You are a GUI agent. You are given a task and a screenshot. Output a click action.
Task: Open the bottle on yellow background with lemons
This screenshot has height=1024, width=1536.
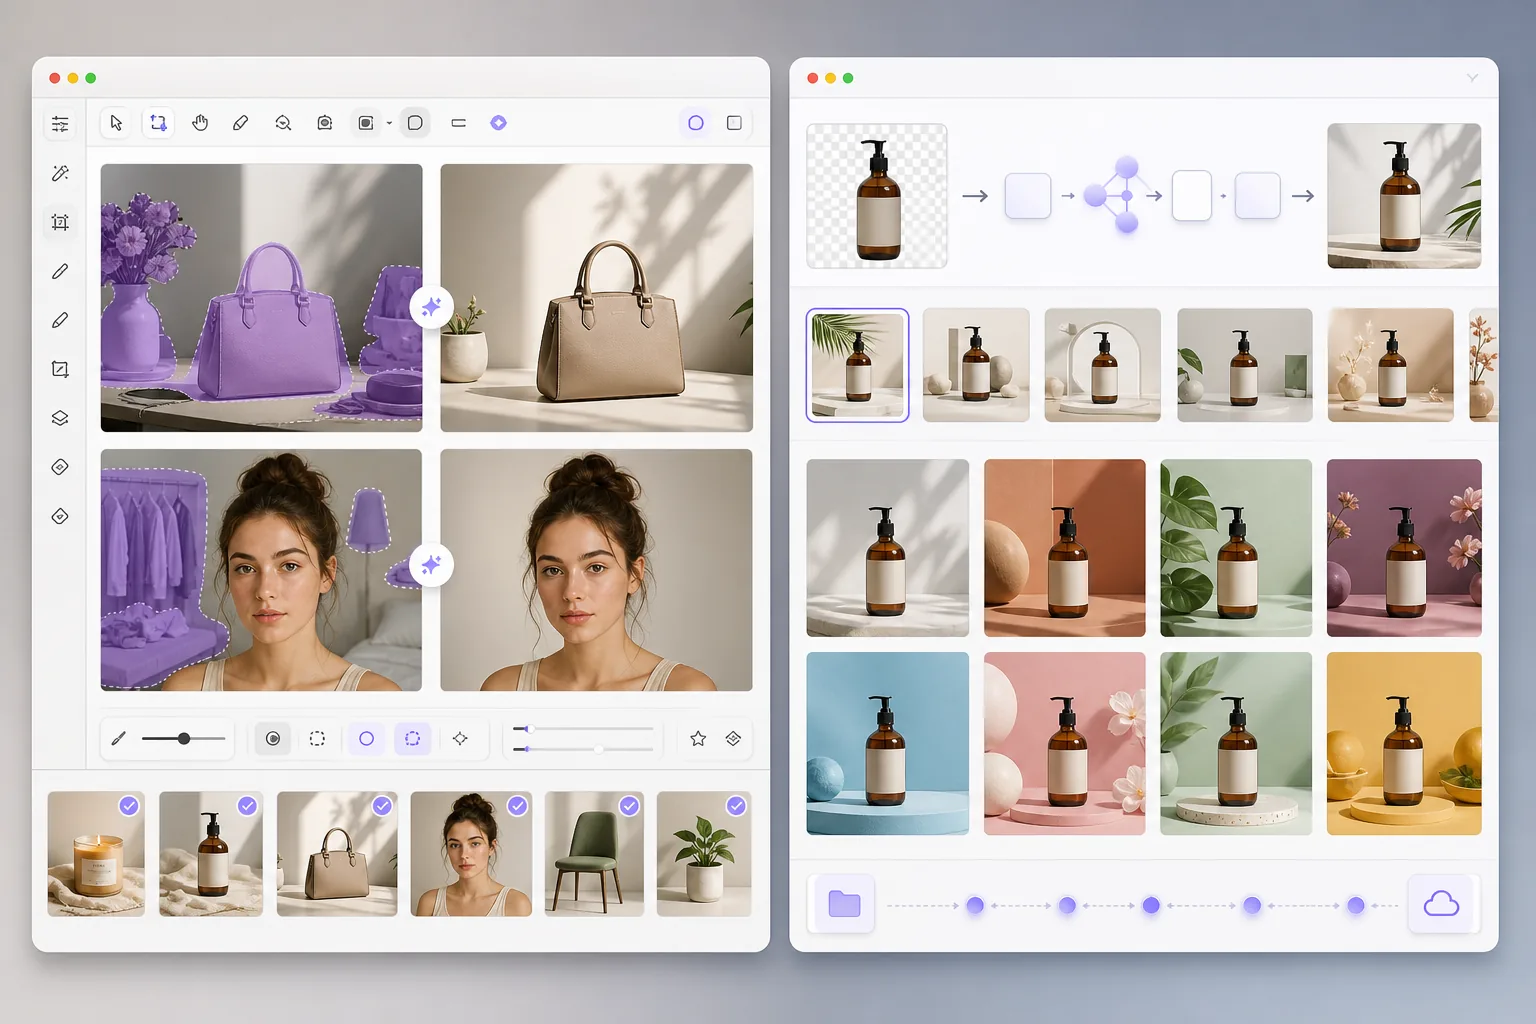[x=1404, y=744]
